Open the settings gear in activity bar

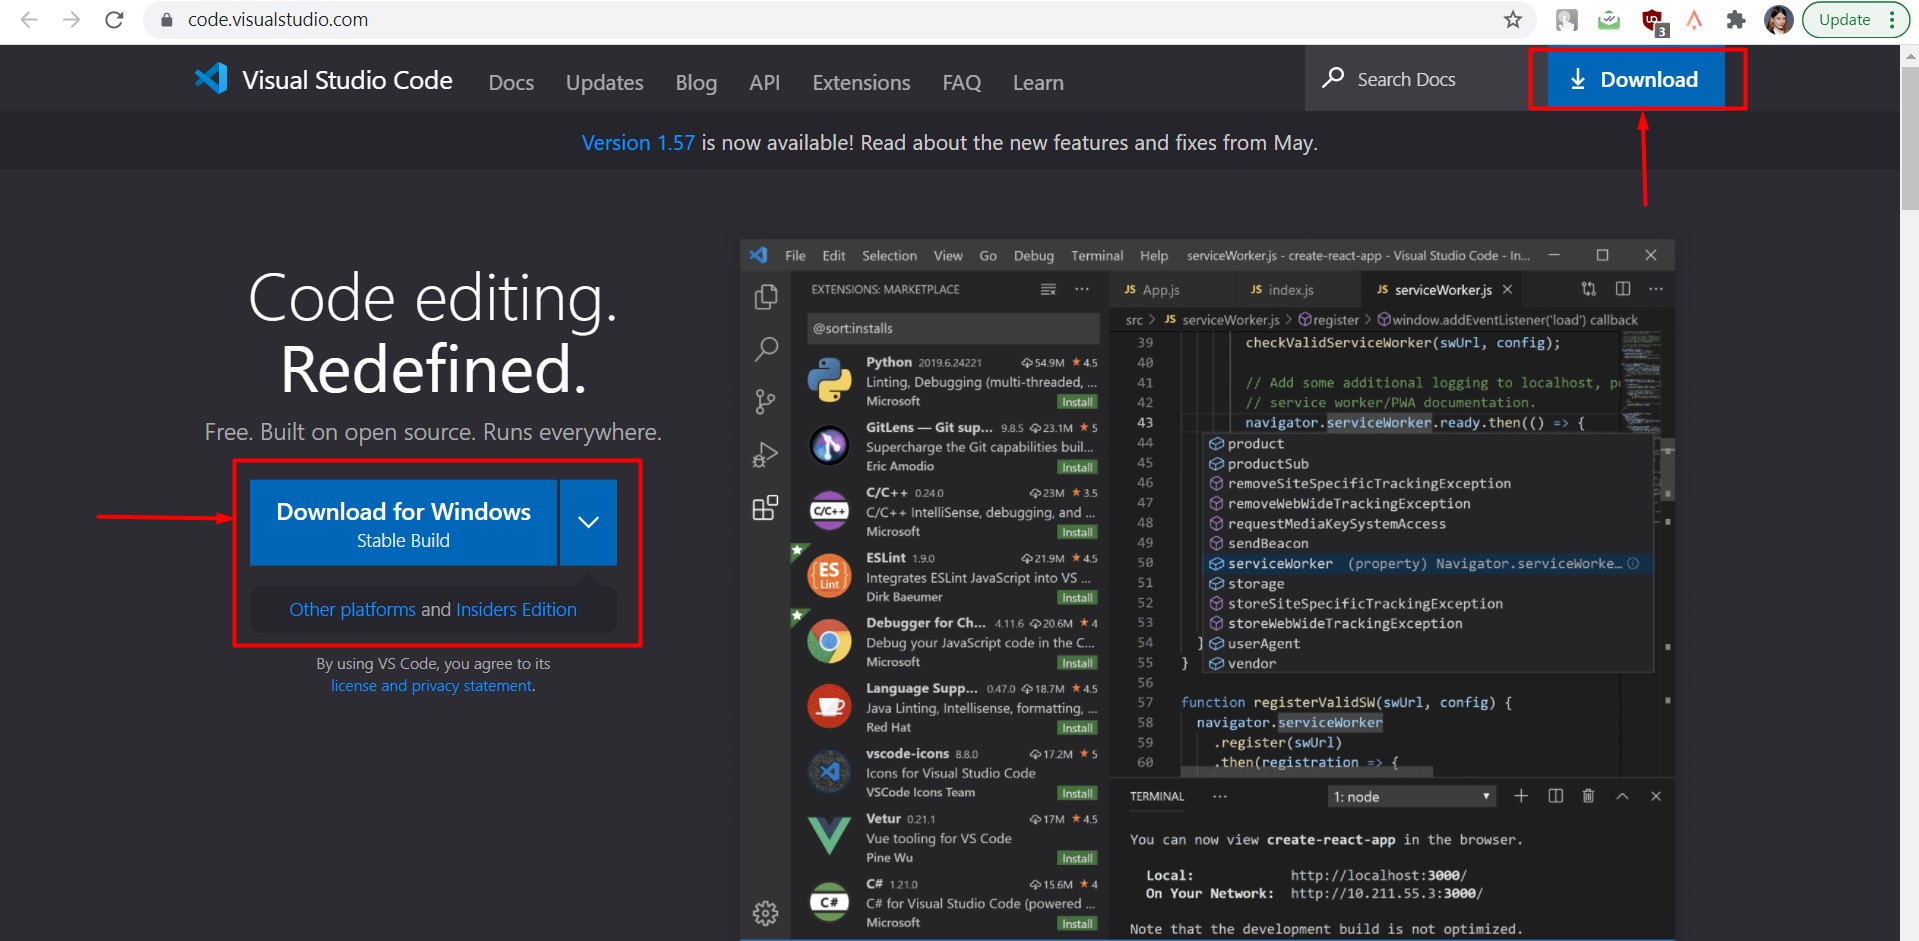tap(765, 913)
